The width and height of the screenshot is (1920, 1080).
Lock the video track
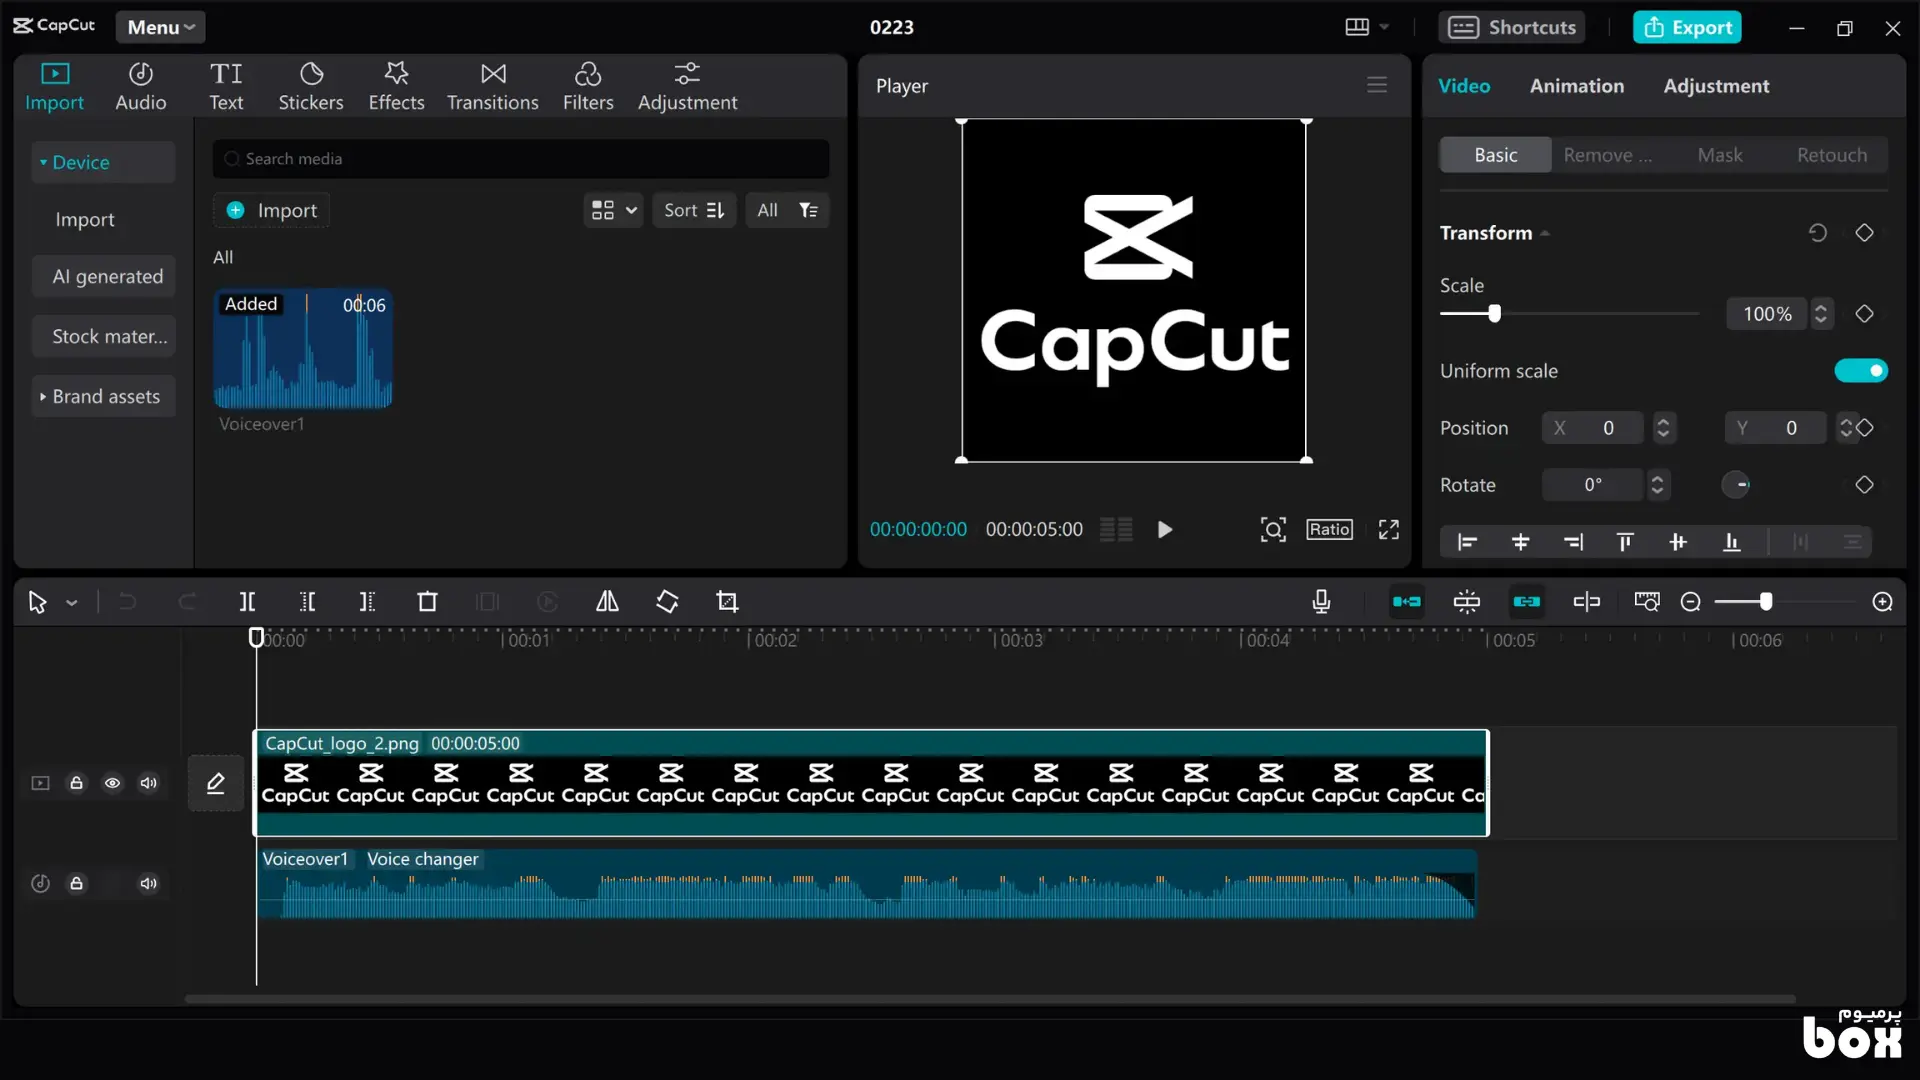point(76,783)
